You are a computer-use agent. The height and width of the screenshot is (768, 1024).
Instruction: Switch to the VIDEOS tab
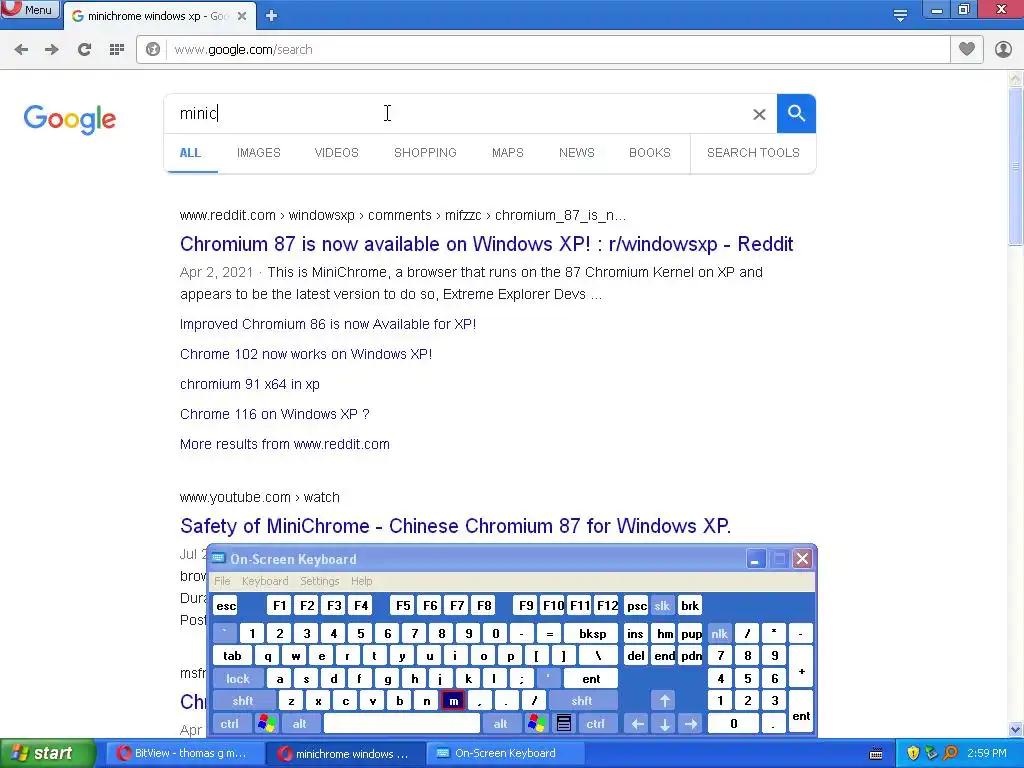click(336, 153)
